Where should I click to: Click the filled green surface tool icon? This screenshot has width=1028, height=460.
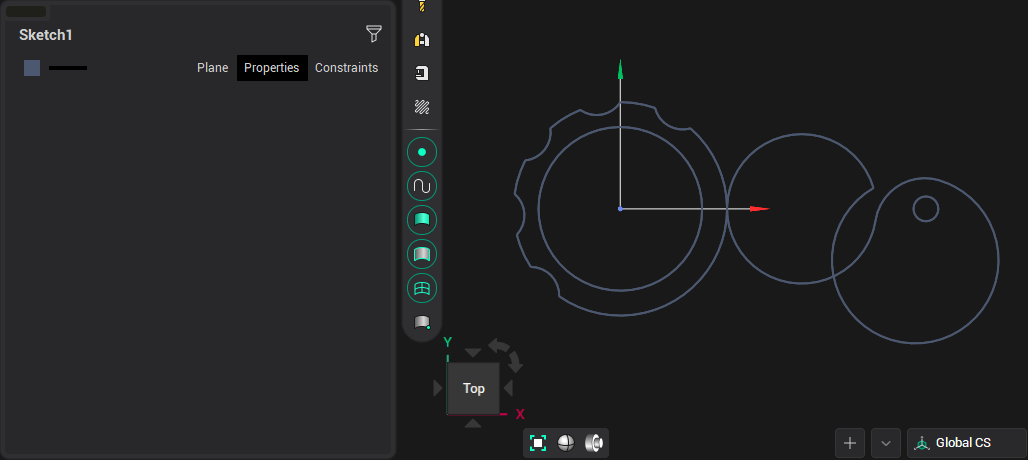pos(422,220)
